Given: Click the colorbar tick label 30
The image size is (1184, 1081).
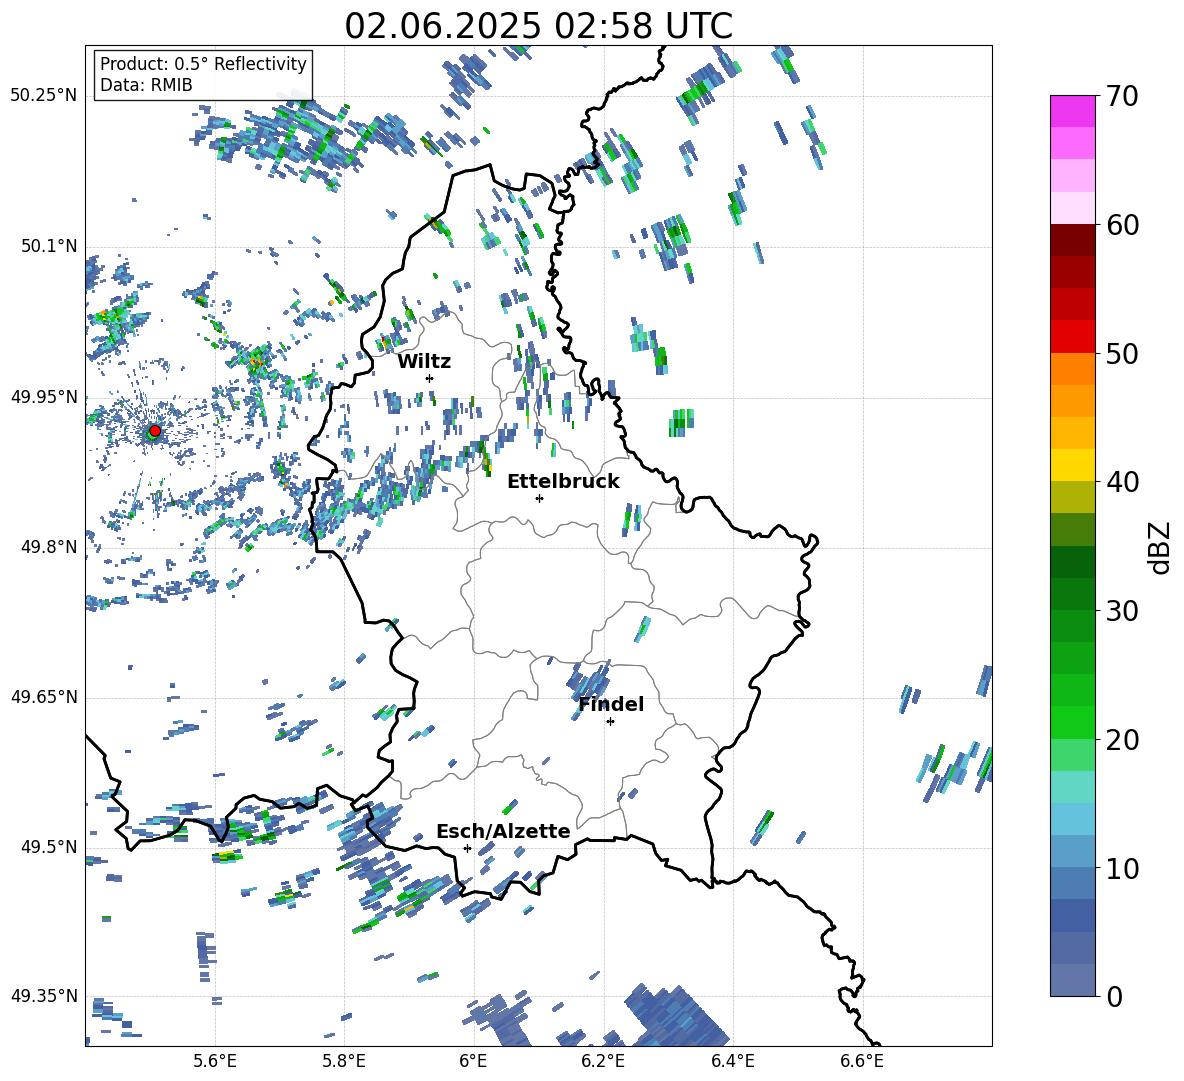Looking at the screenshot, I should [1122, 611].
